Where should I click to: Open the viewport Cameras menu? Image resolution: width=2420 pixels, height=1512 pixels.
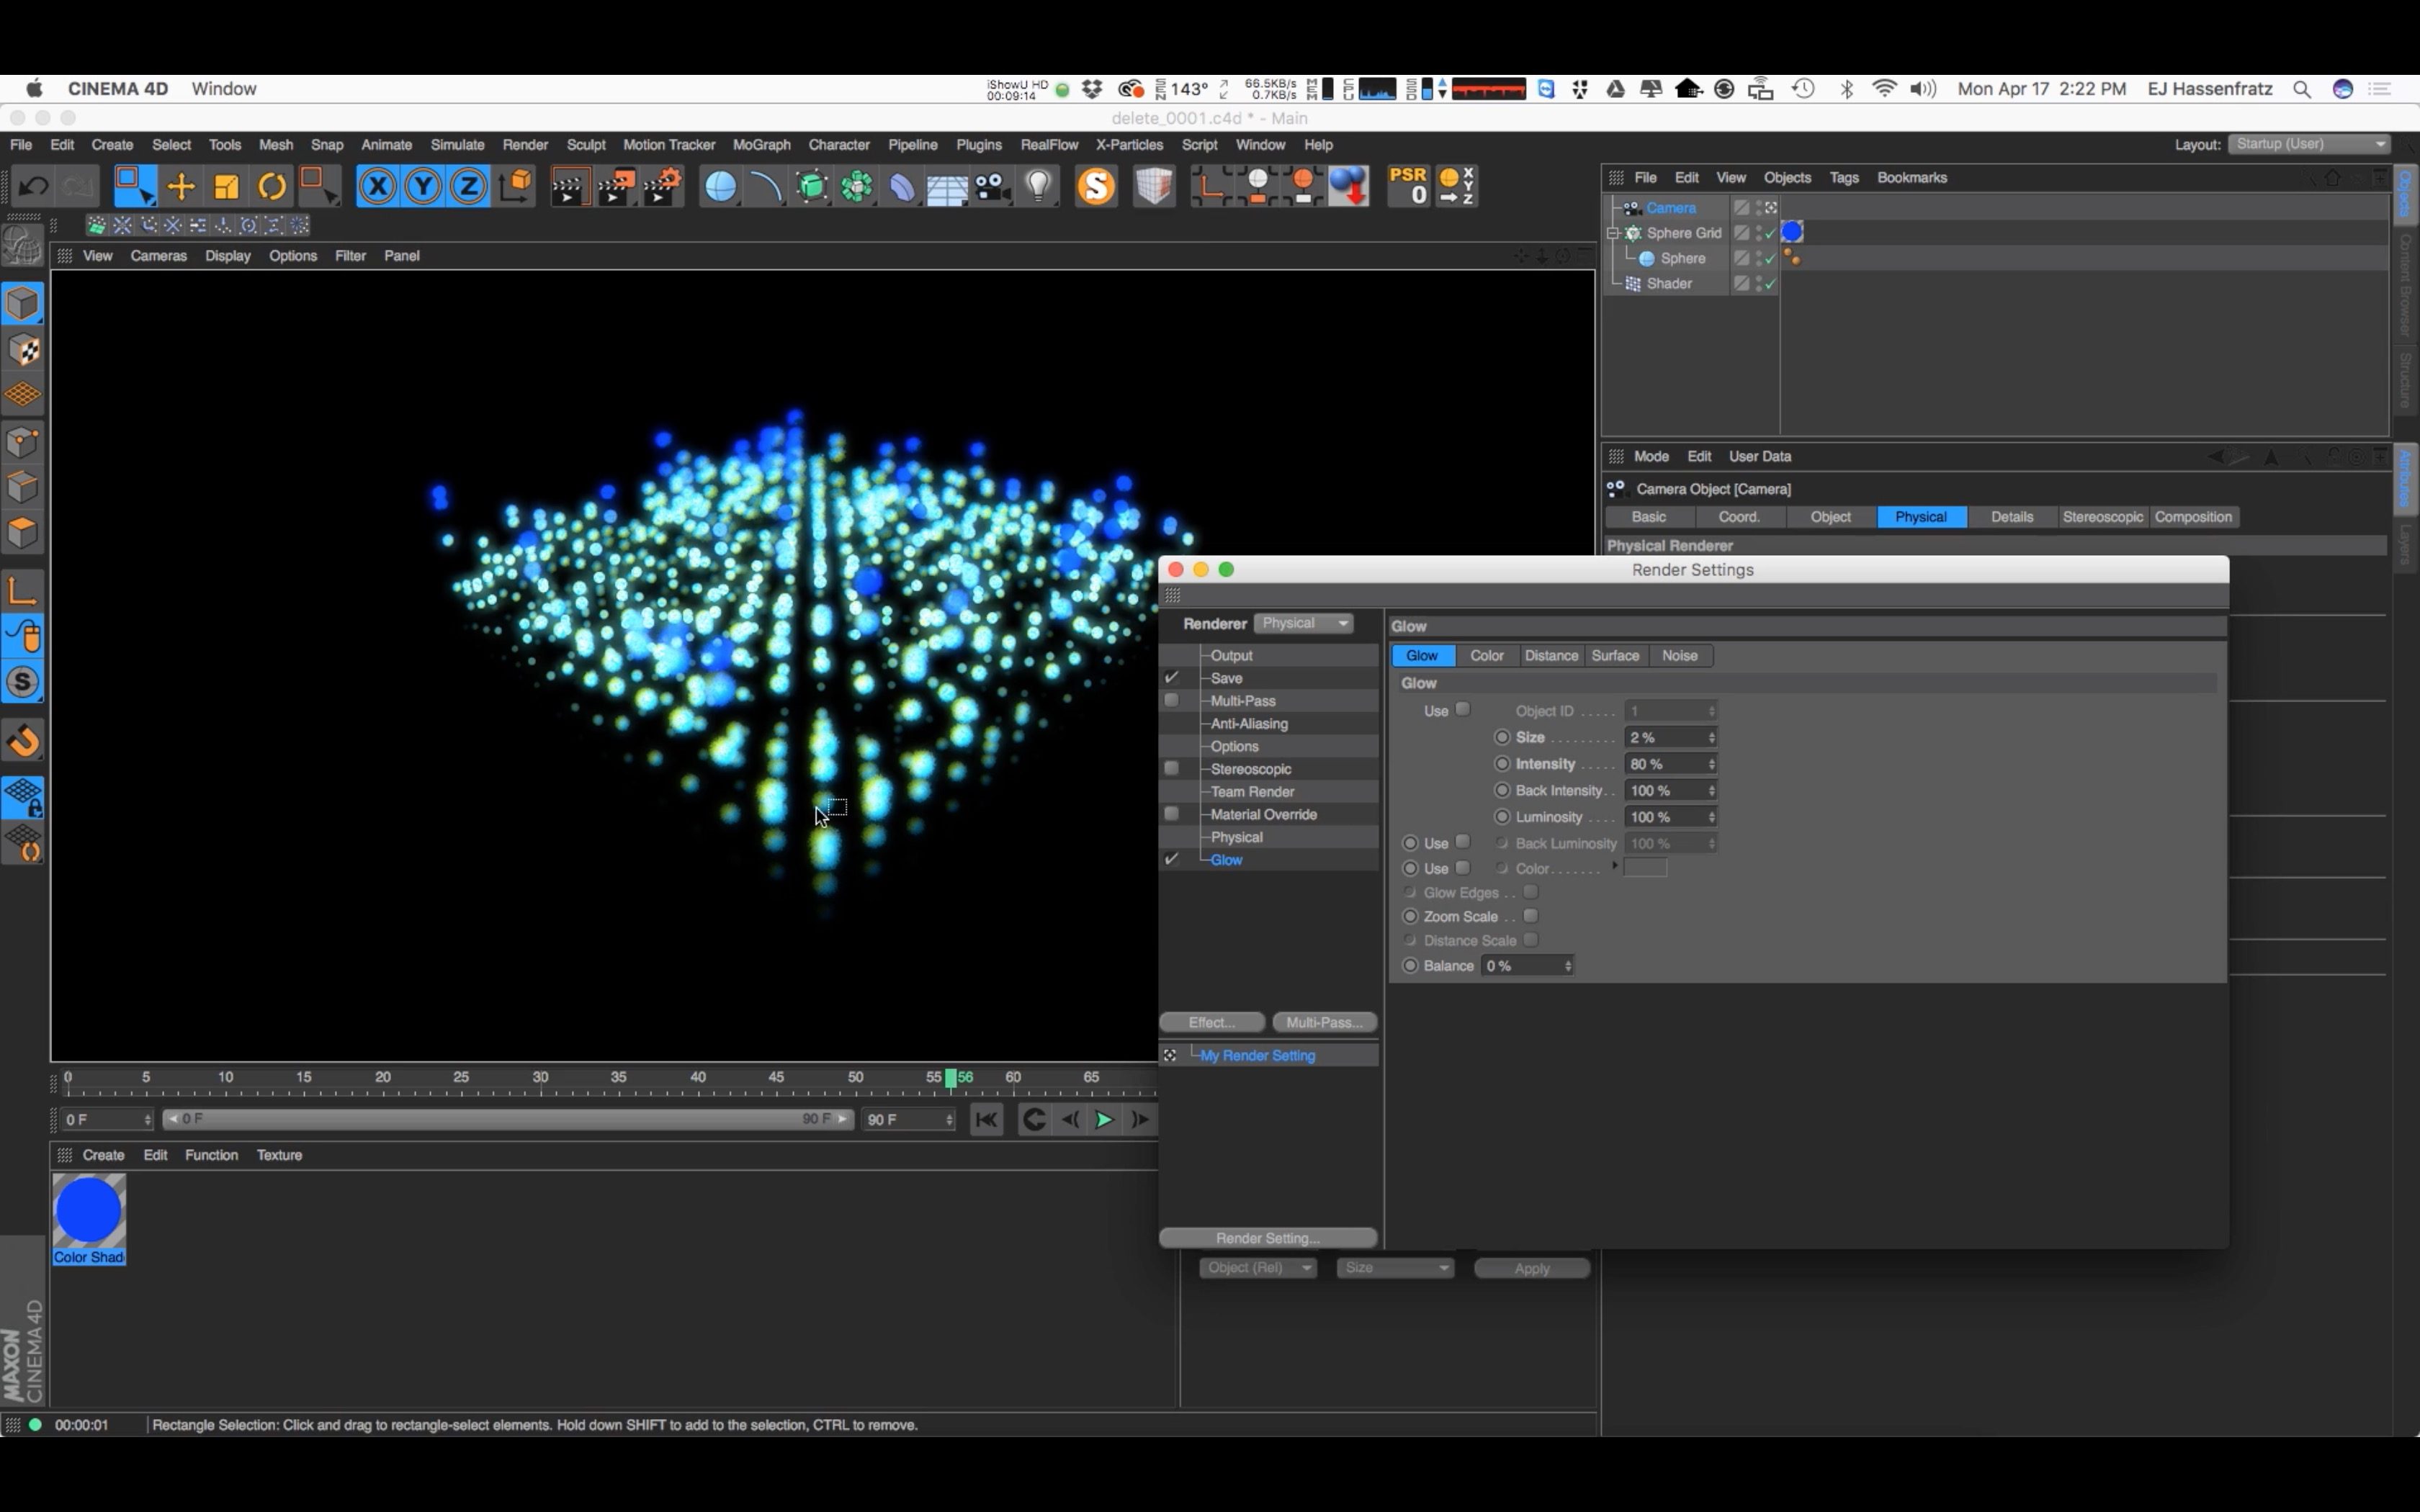[158, 256]
